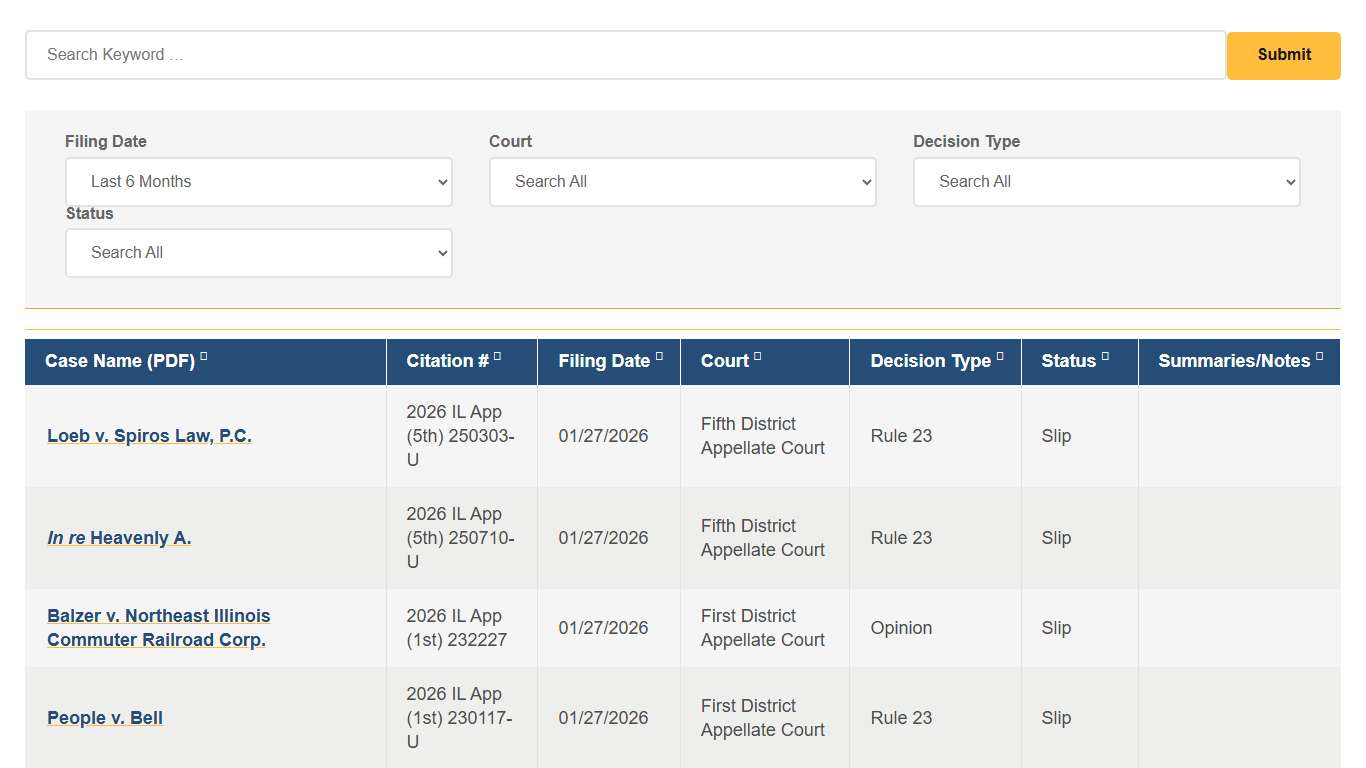Viewport: 1366px width, 768px height.
Task: Click the Court column sort icon
Action: click(757, 356)
